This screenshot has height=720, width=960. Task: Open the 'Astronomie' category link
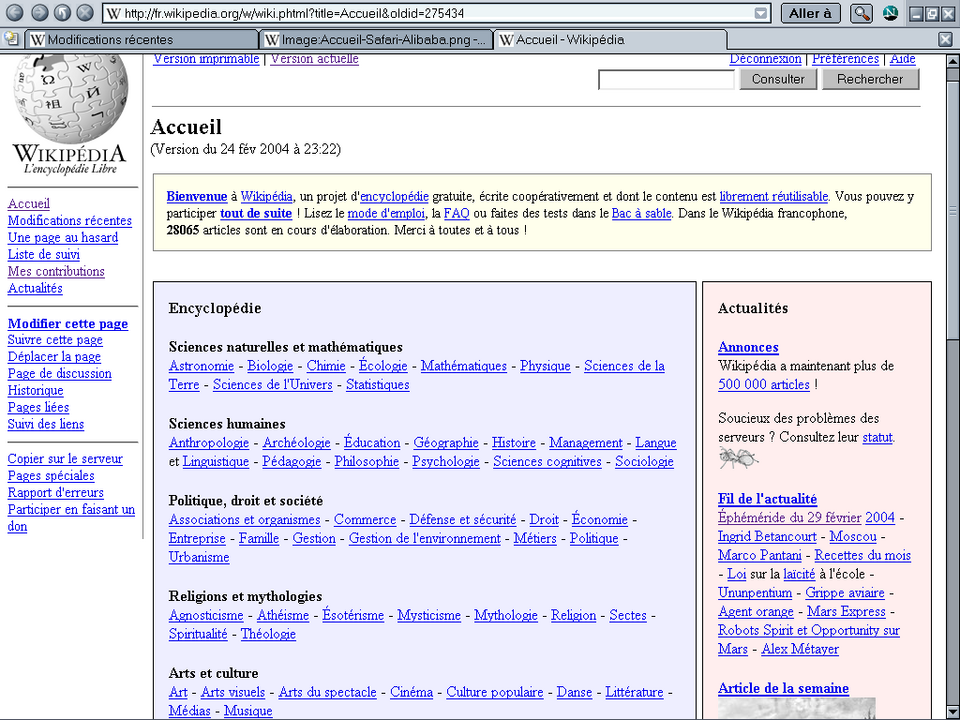(201, 366)
